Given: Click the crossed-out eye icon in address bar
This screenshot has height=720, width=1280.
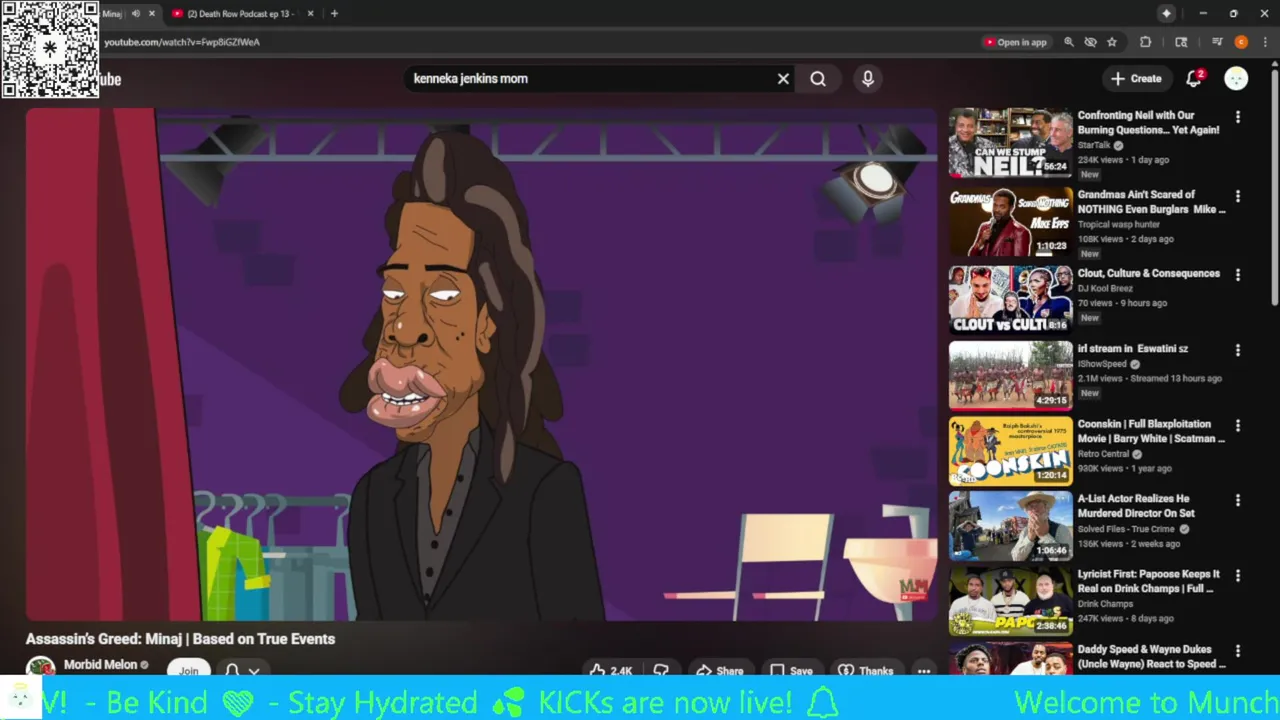Looking at the screenshot, I should pos(1090,42).
